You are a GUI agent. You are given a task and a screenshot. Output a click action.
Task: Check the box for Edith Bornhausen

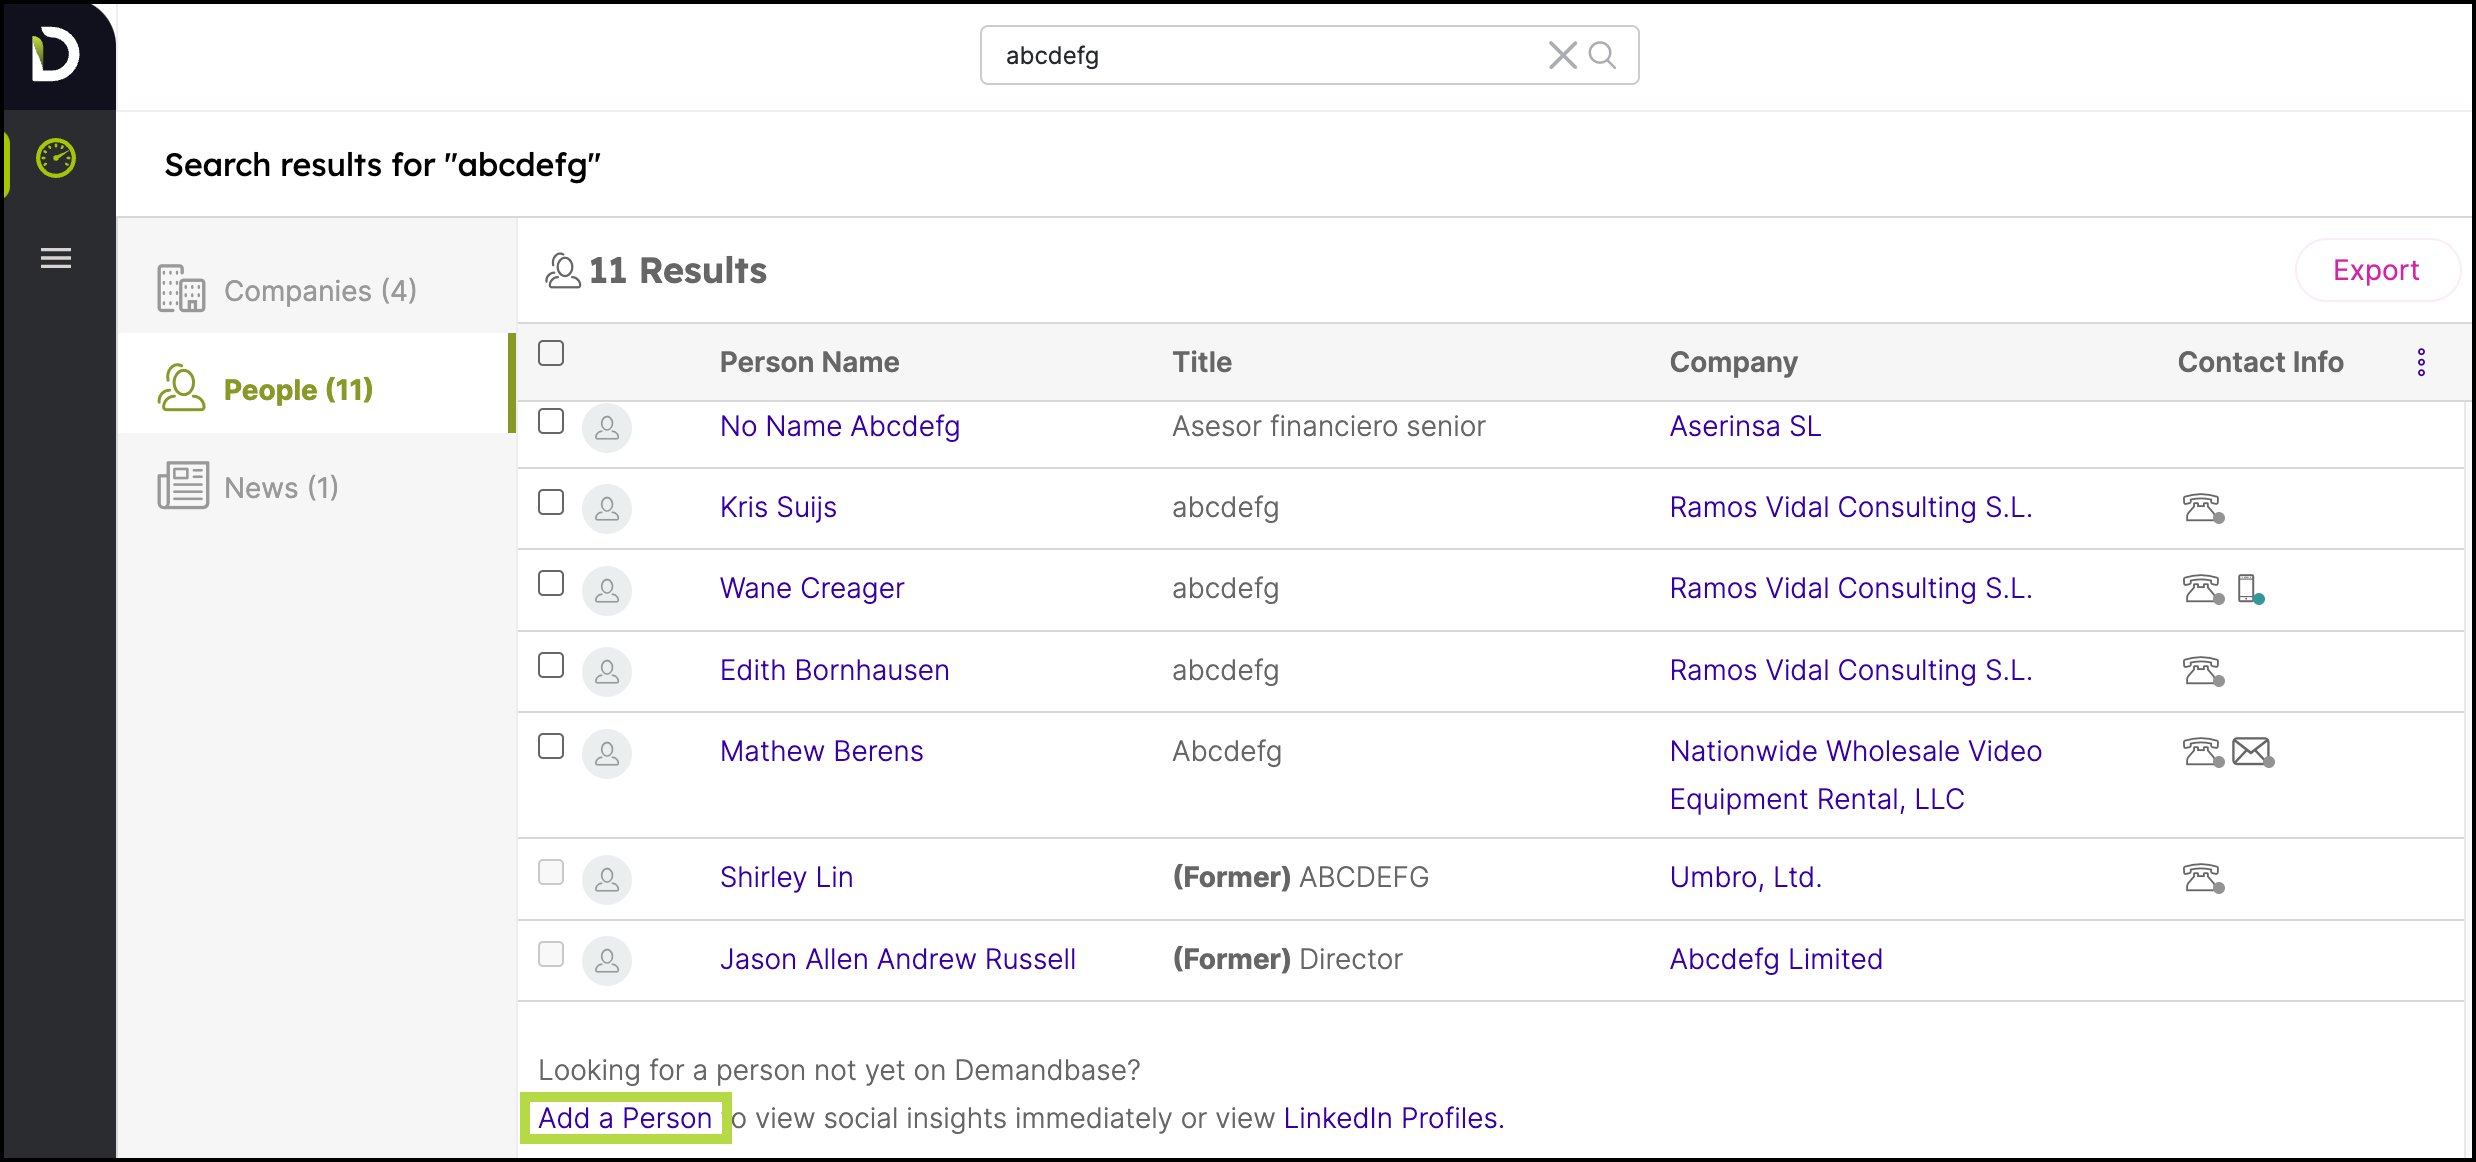[x=551, y=665]
